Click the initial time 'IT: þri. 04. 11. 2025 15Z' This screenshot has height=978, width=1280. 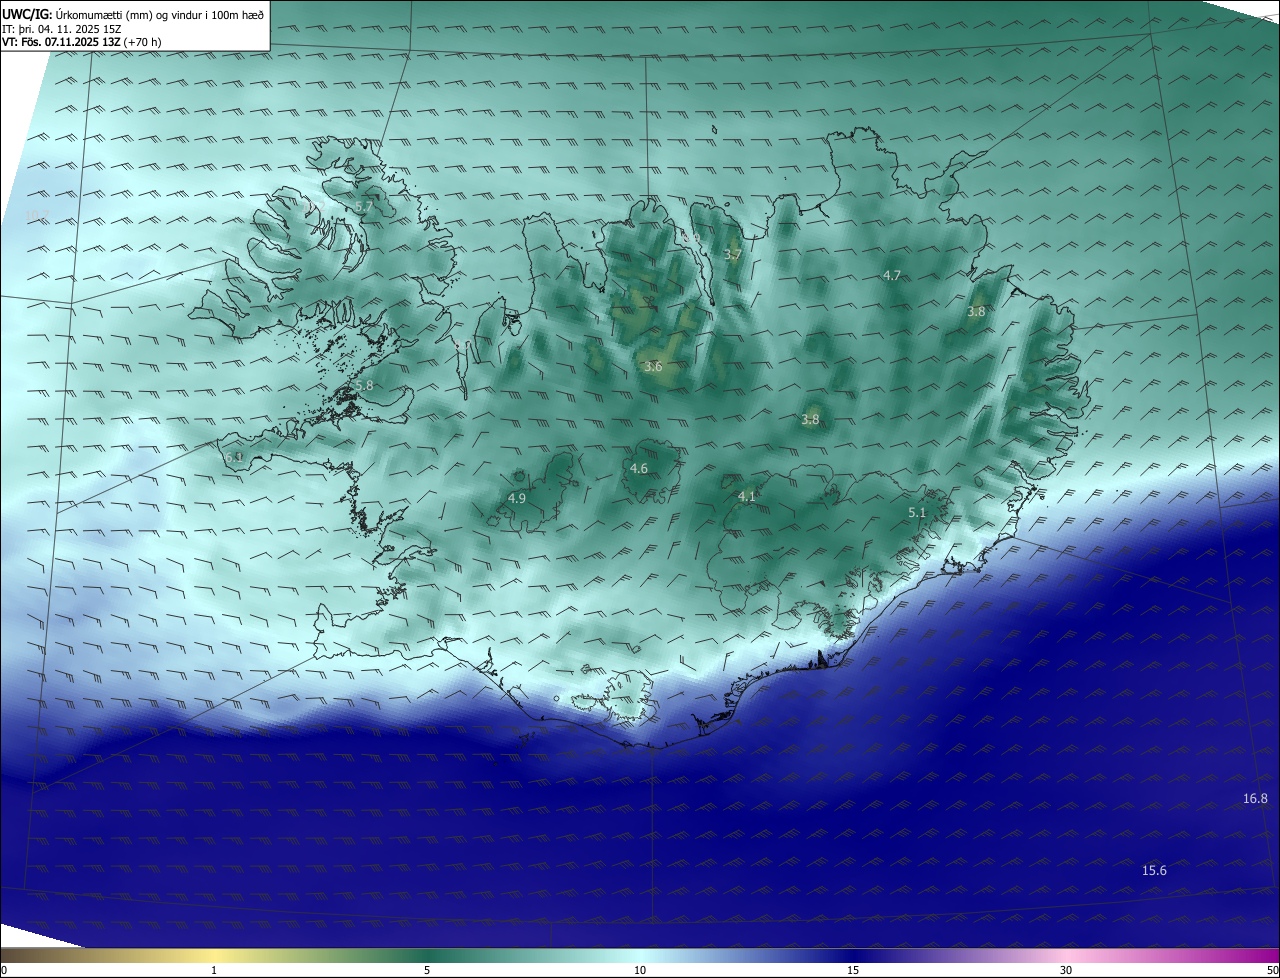pos(61,28)
